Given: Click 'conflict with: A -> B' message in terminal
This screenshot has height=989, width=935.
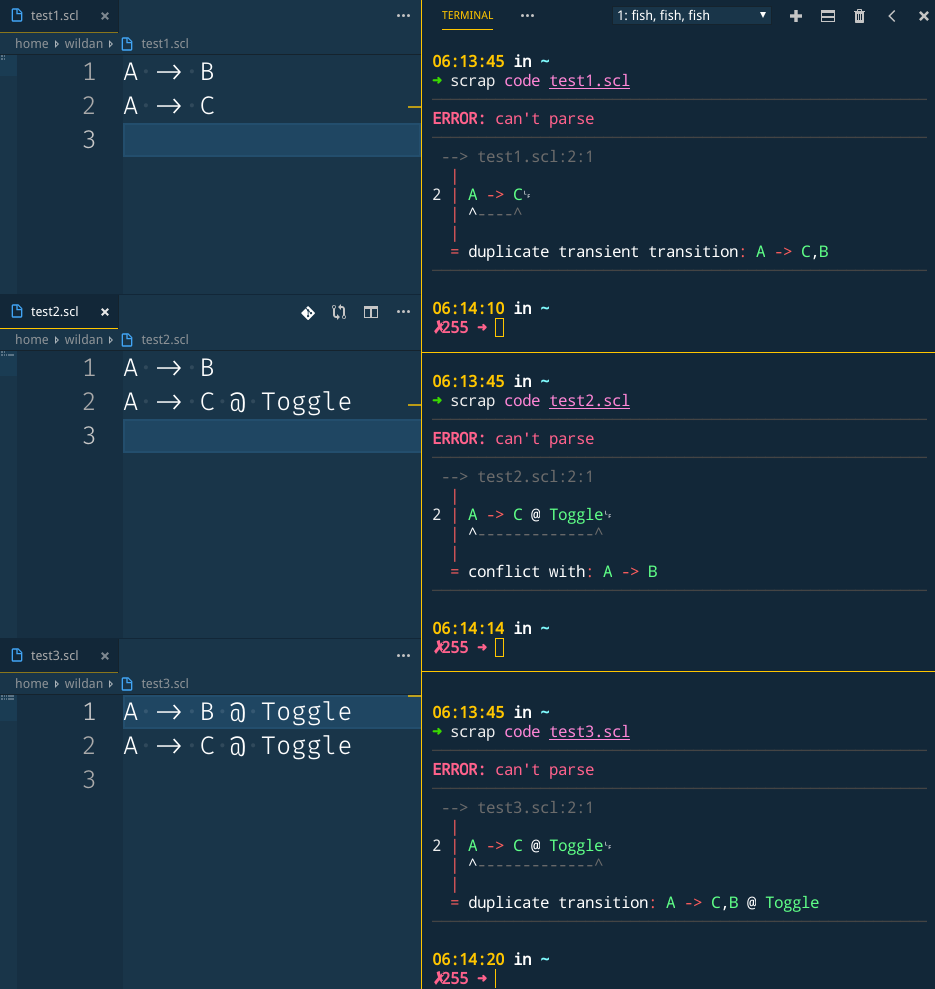Looking at the screenshot, I should [563, 571].
